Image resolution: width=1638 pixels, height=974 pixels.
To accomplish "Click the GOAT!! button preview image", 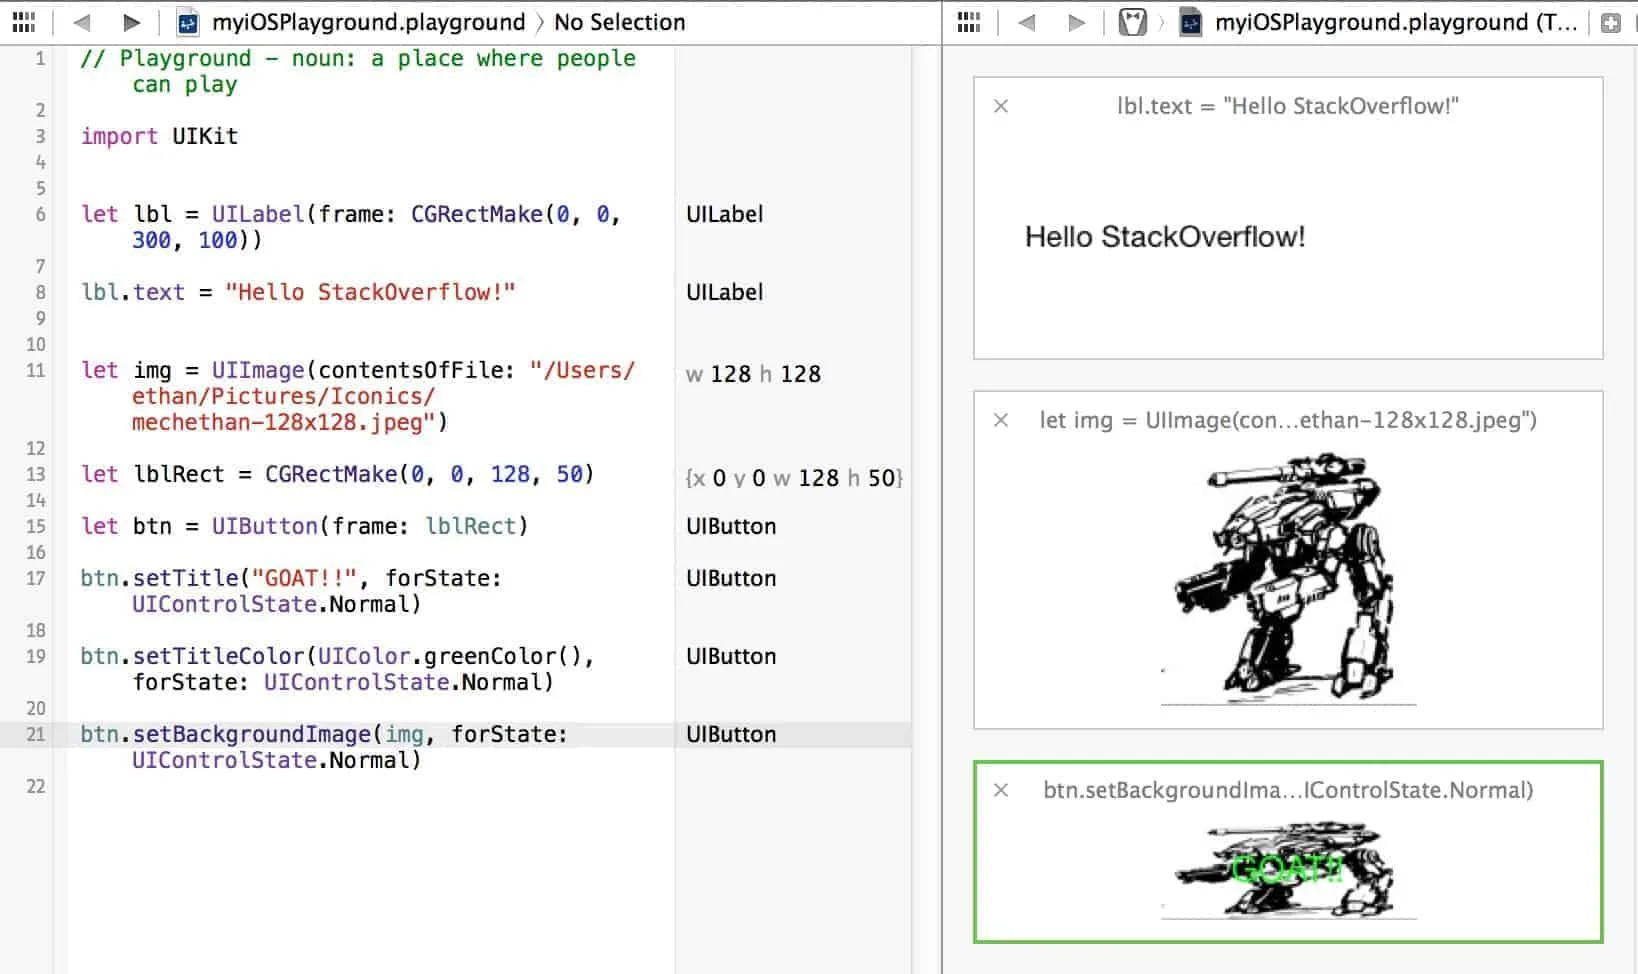I will click(x=1289, y=871).
